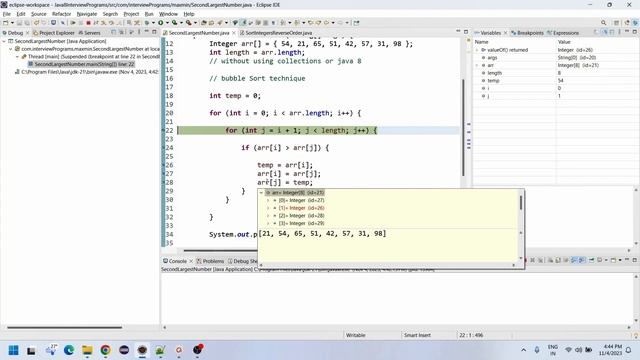Maximize the Debug view panel
640x360 pixels.
pos(154,32)
